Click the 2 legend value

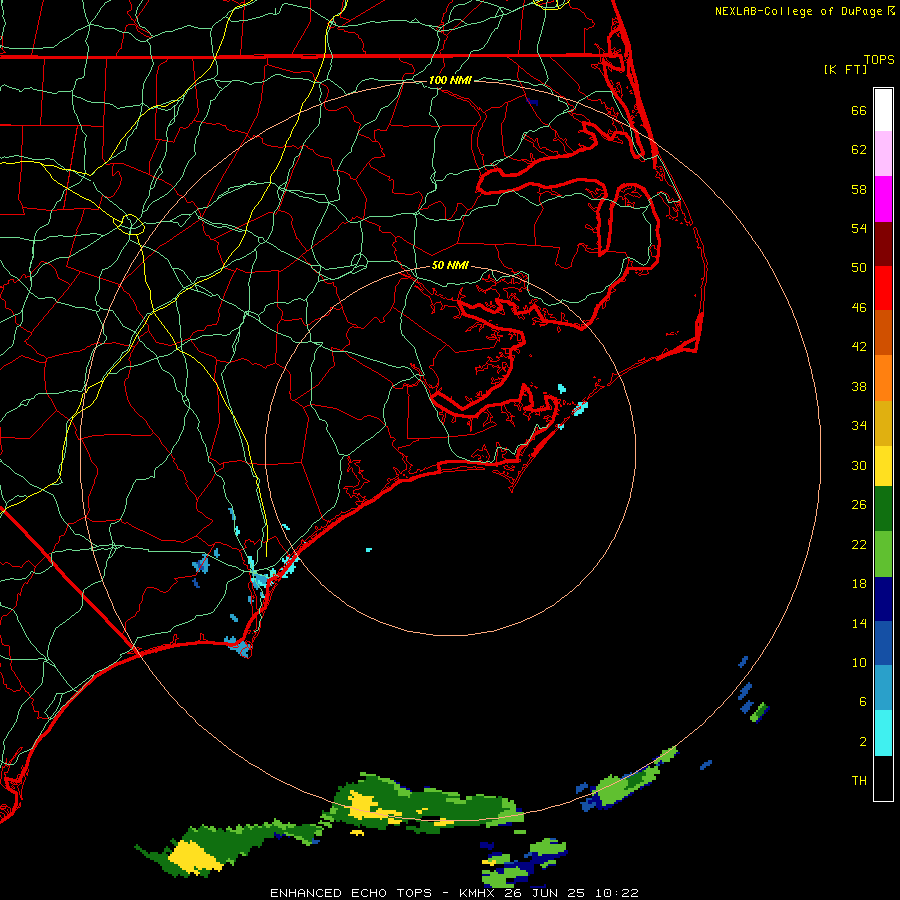click(863, 742)
